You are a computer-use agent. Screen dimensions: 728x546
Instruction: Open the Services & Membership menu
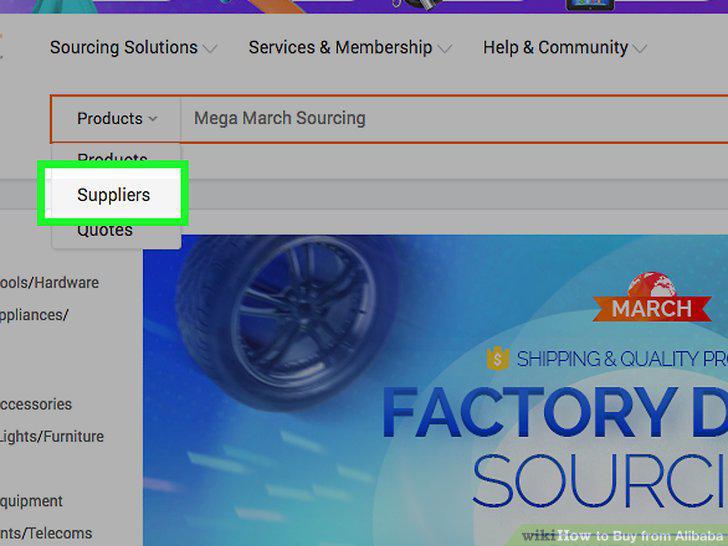tap(350, 47)
